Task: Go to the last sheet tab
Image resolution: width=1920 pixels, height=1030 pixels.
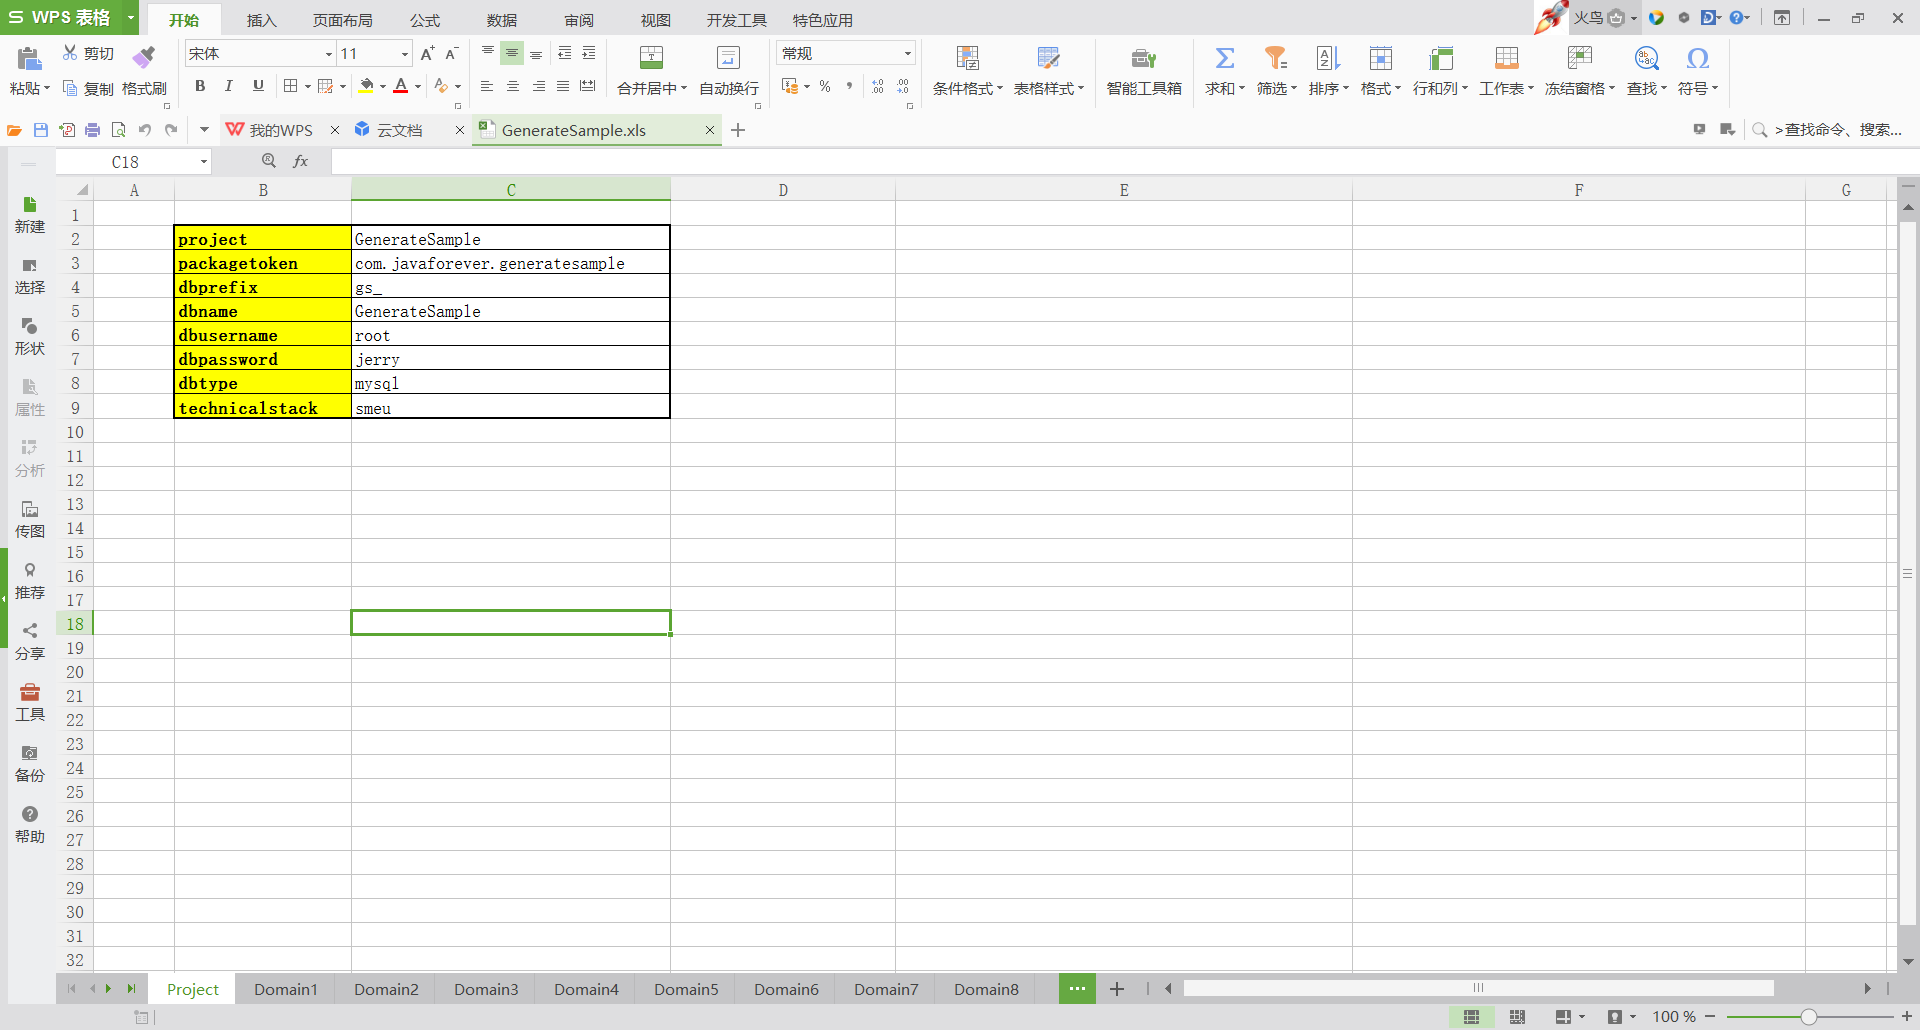Action: click(x=131, y=989)
